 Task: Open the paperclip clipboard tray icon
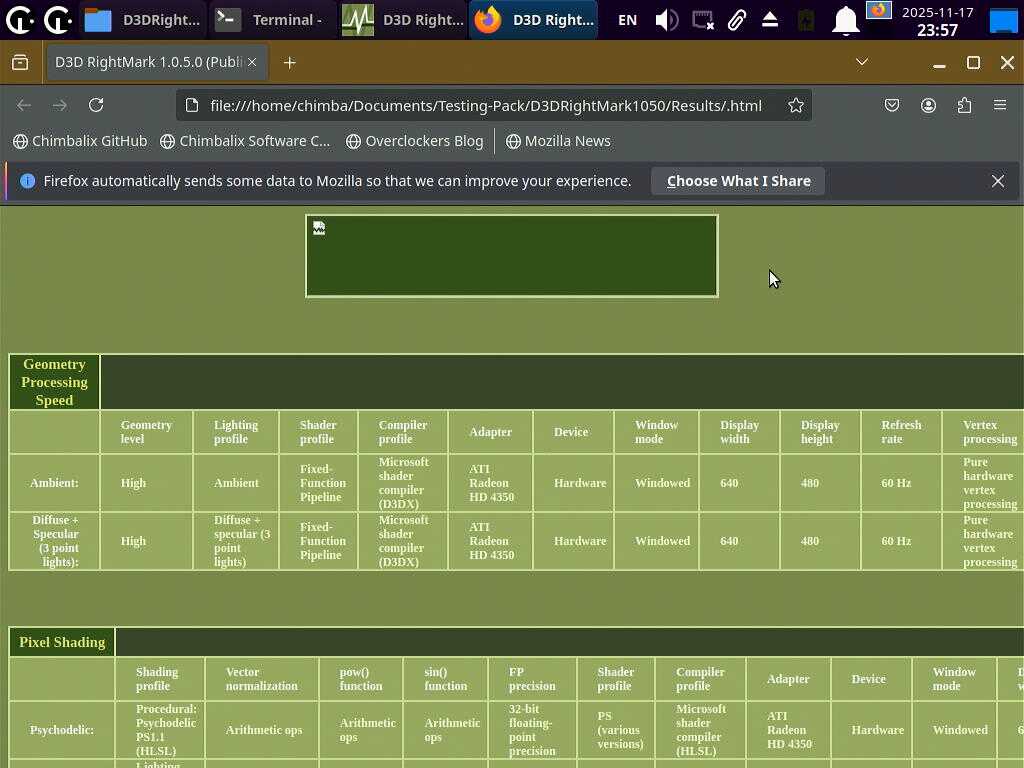click(737, 20)
